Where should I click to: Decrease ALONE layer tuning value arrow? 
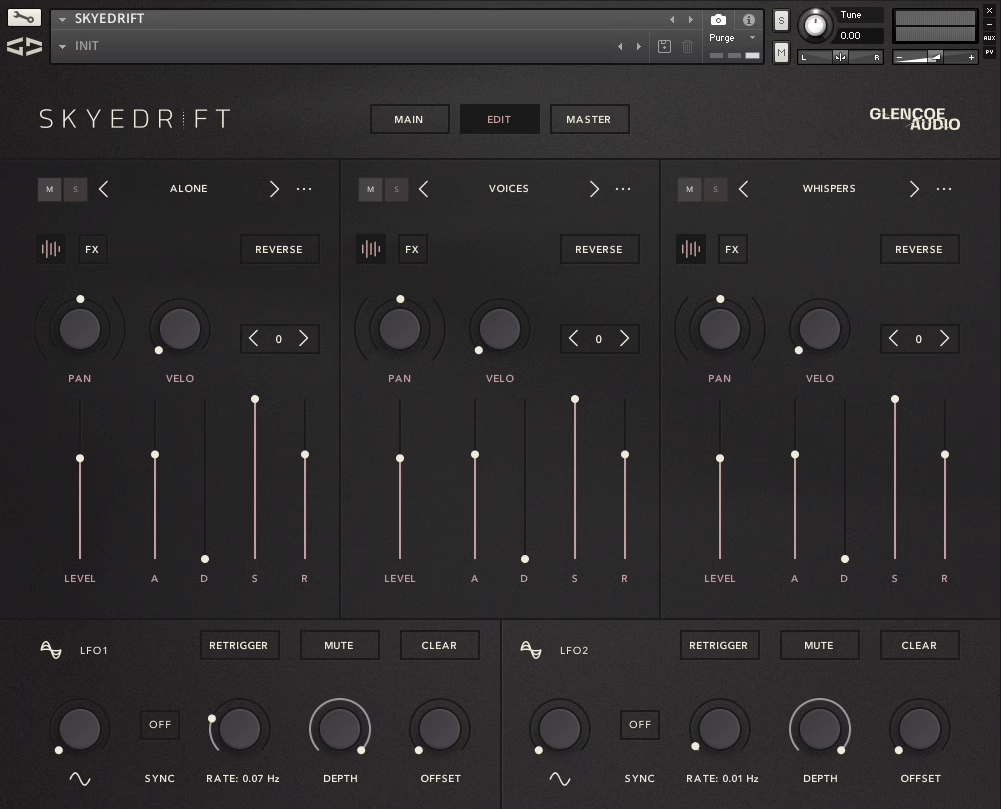[x=253, y=338]
